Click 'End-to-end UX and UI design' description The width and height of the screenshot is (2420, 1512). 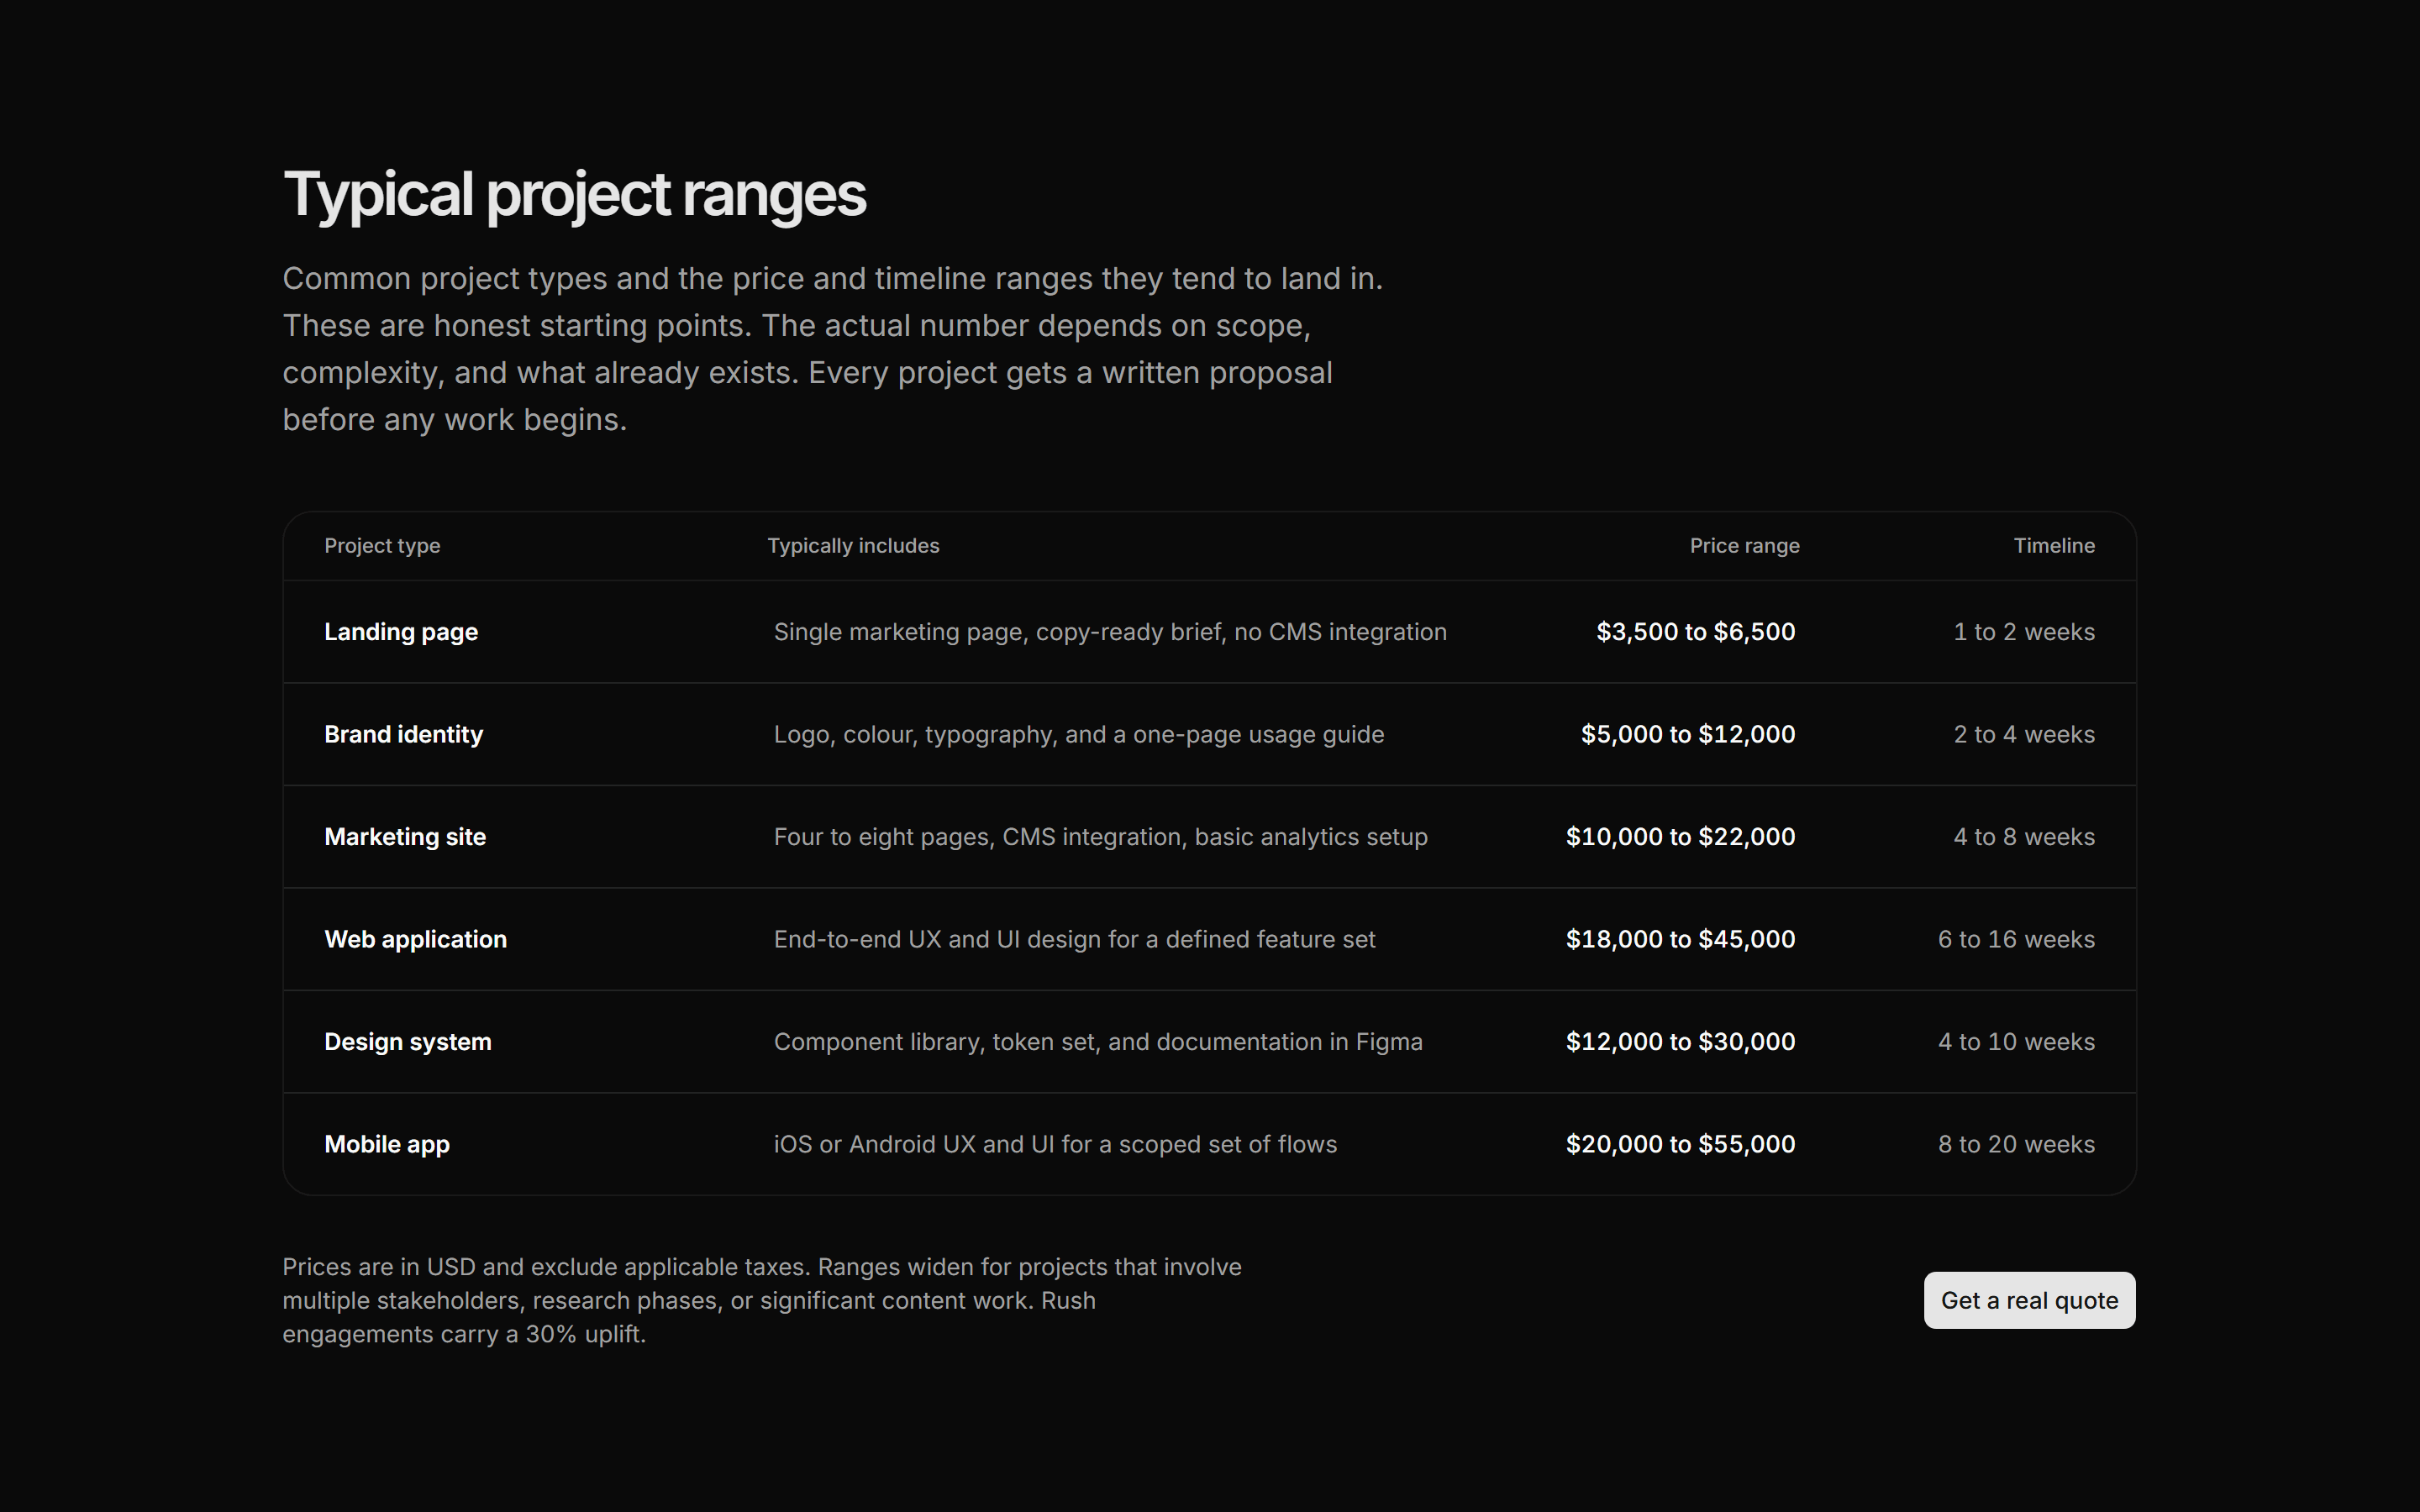point(1075,939)
